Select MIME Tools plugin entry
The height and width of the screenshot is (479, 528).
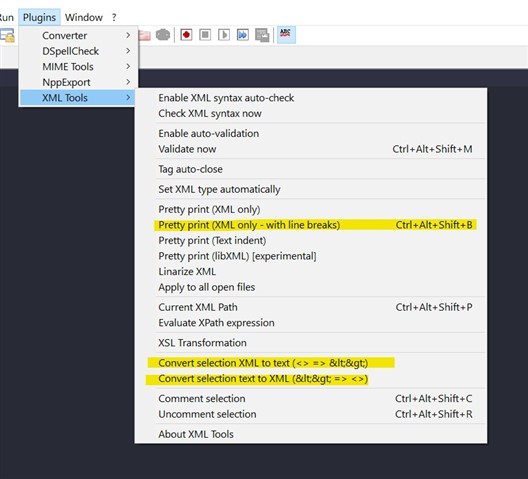point(77,66)
